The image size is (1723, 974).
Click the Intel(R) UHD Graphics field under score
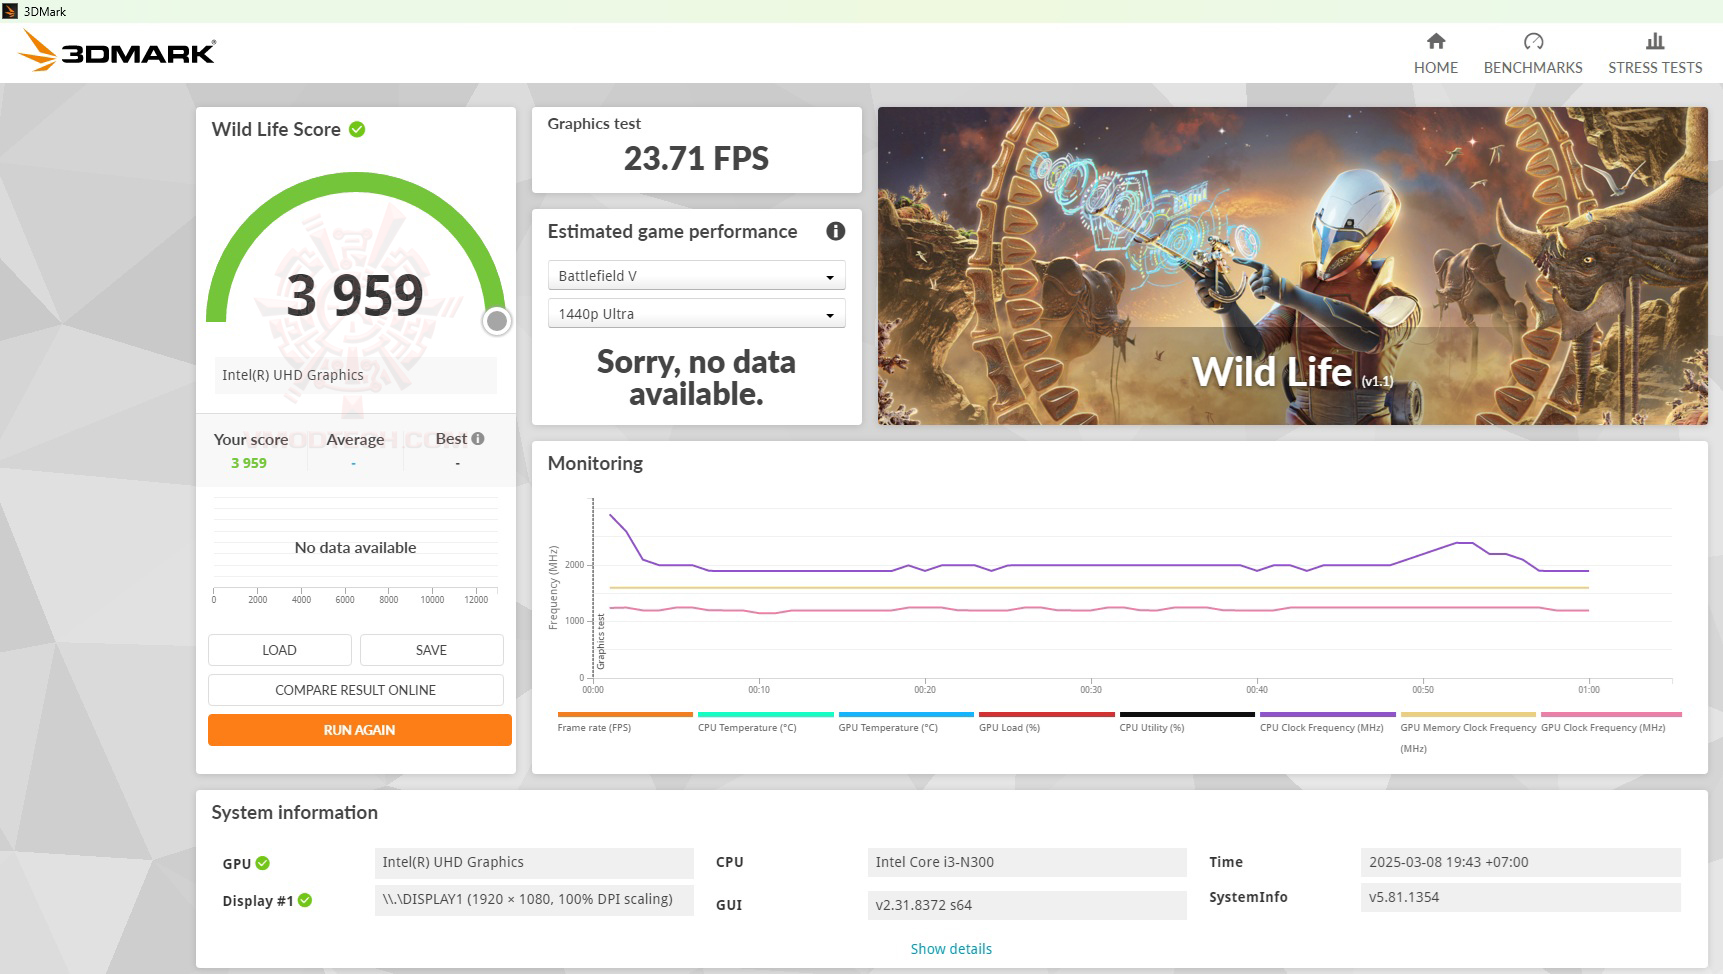(x=355, y=375)
